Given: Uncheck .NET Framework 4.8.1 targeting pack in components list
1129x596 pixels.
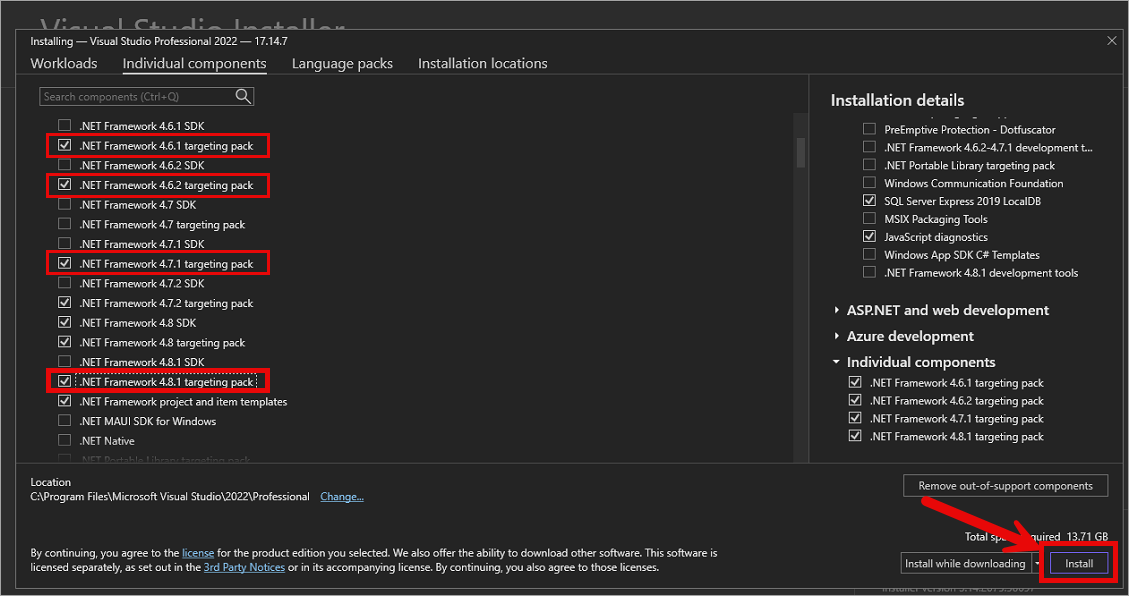Looking at the screenshot, I should coord(65,381).
